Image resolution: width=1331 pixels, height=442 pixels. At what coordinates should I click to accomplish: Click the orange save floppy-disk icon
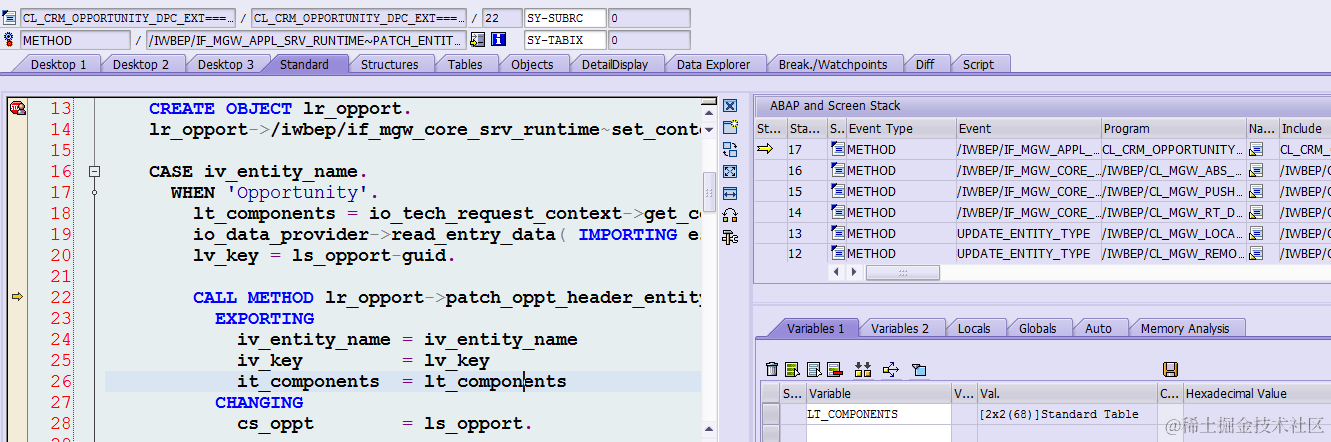coord(1171,369)
